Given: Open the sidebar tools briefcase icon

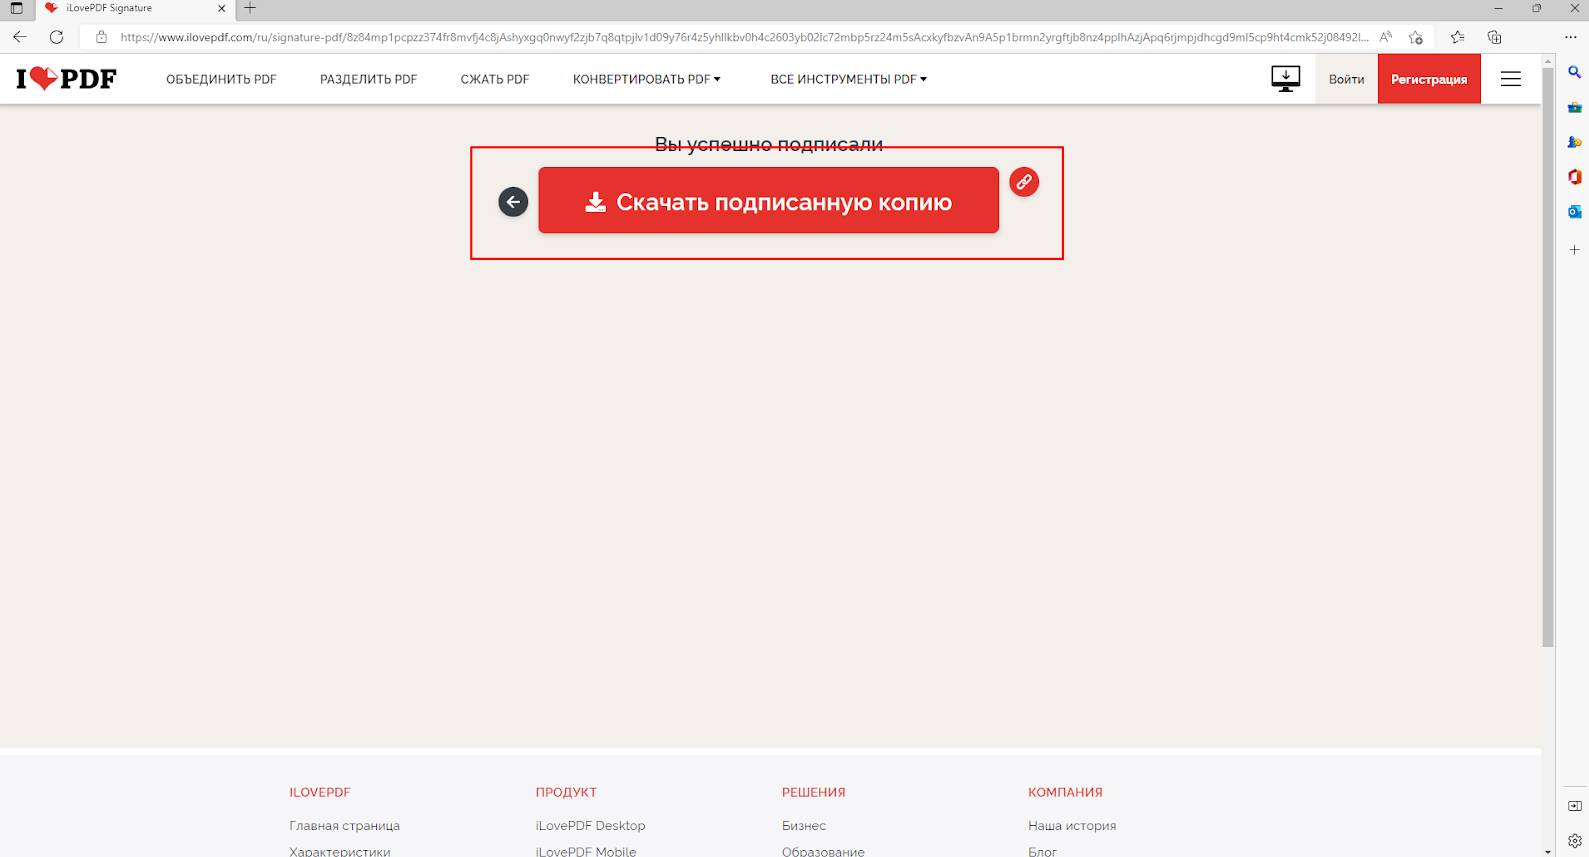Looking at the screenshot, I should pos(1574,107).
